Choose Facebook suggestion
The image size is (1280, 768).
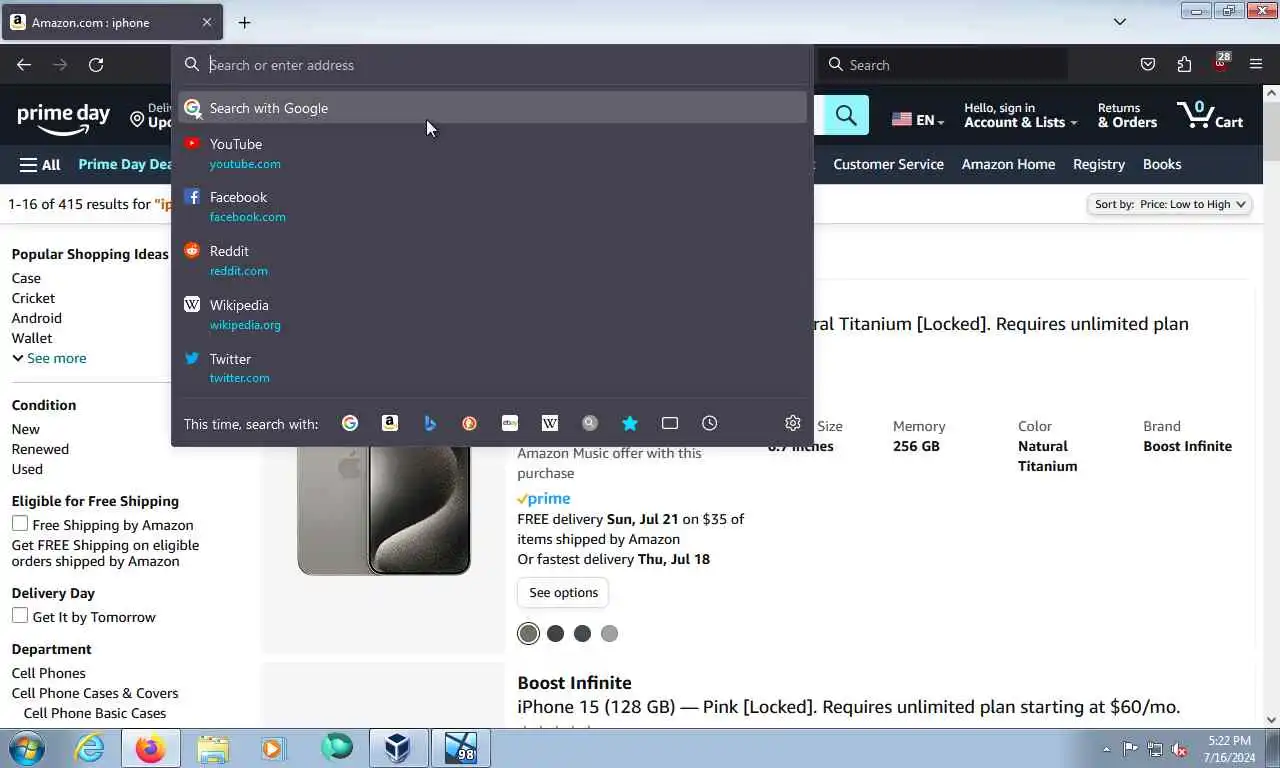(492, 206)
